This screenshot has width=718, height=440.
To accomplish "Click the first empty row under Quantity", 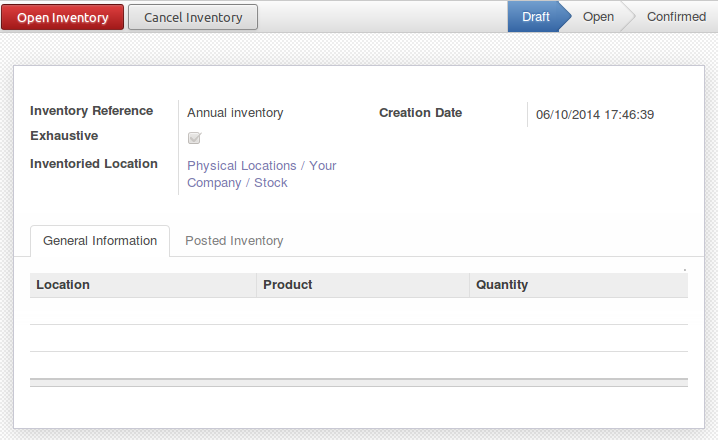I will 578,311.
